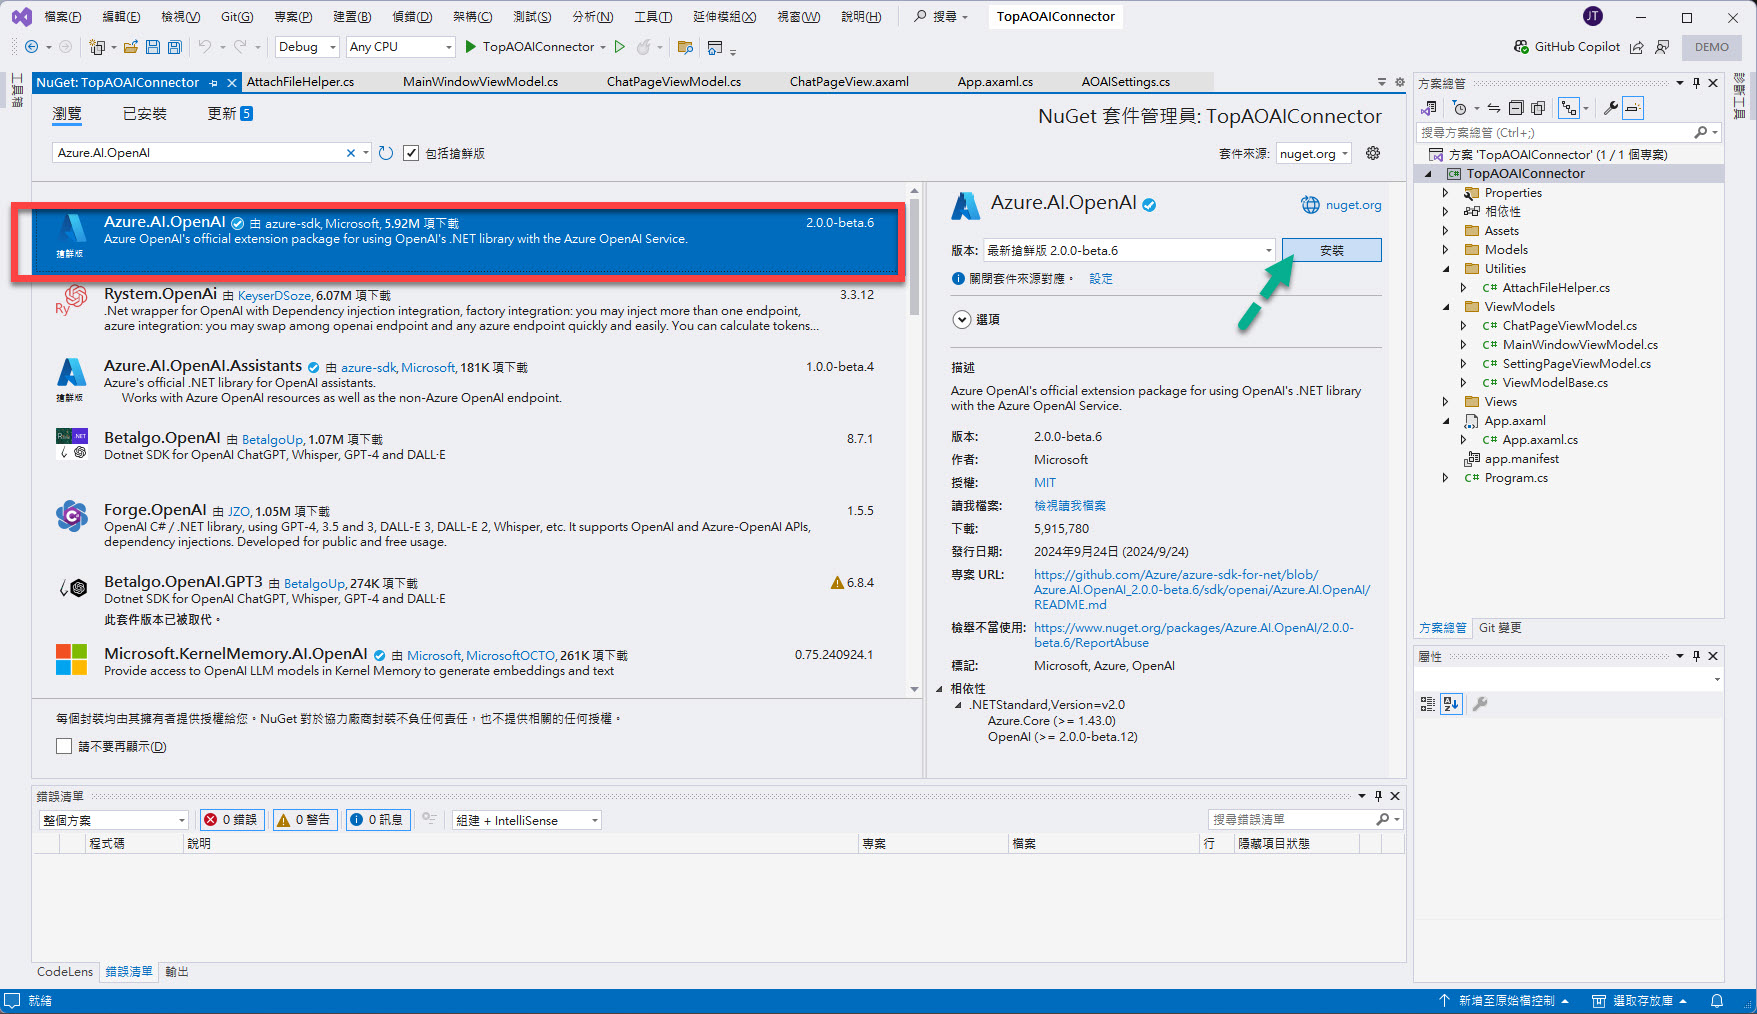The height and width of the screenshot is (1014, 1757).
Task: Click notification bell in status bar
Action: click(1717, 1001)
